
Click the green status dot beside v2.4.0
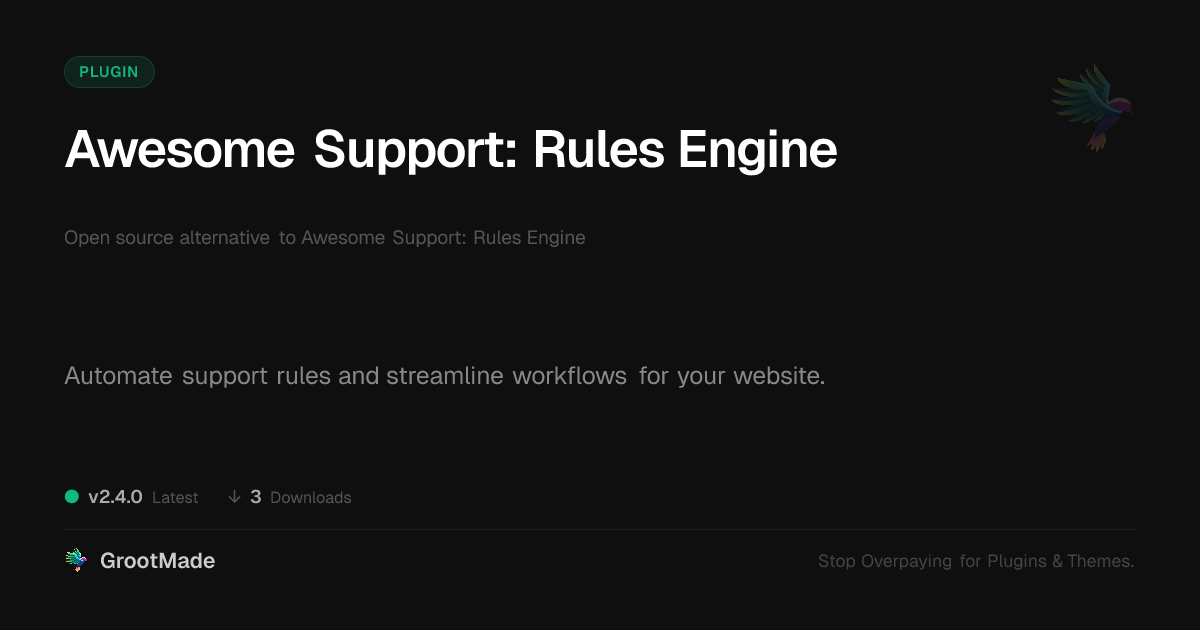pos(72,496)
